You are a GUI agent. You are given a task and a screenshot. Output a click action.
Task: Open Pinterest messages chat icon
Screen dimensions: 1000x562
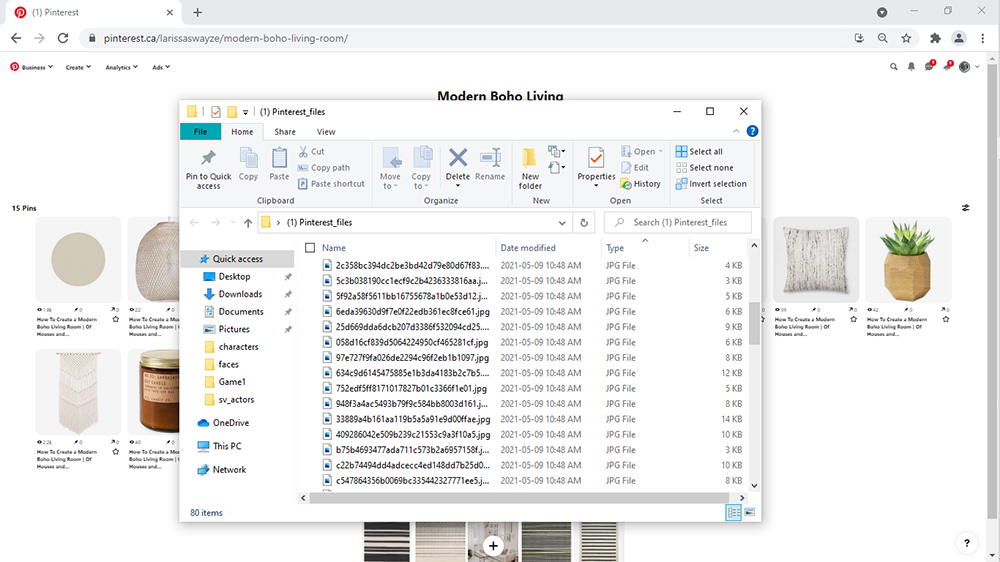(x=929, y=66)
